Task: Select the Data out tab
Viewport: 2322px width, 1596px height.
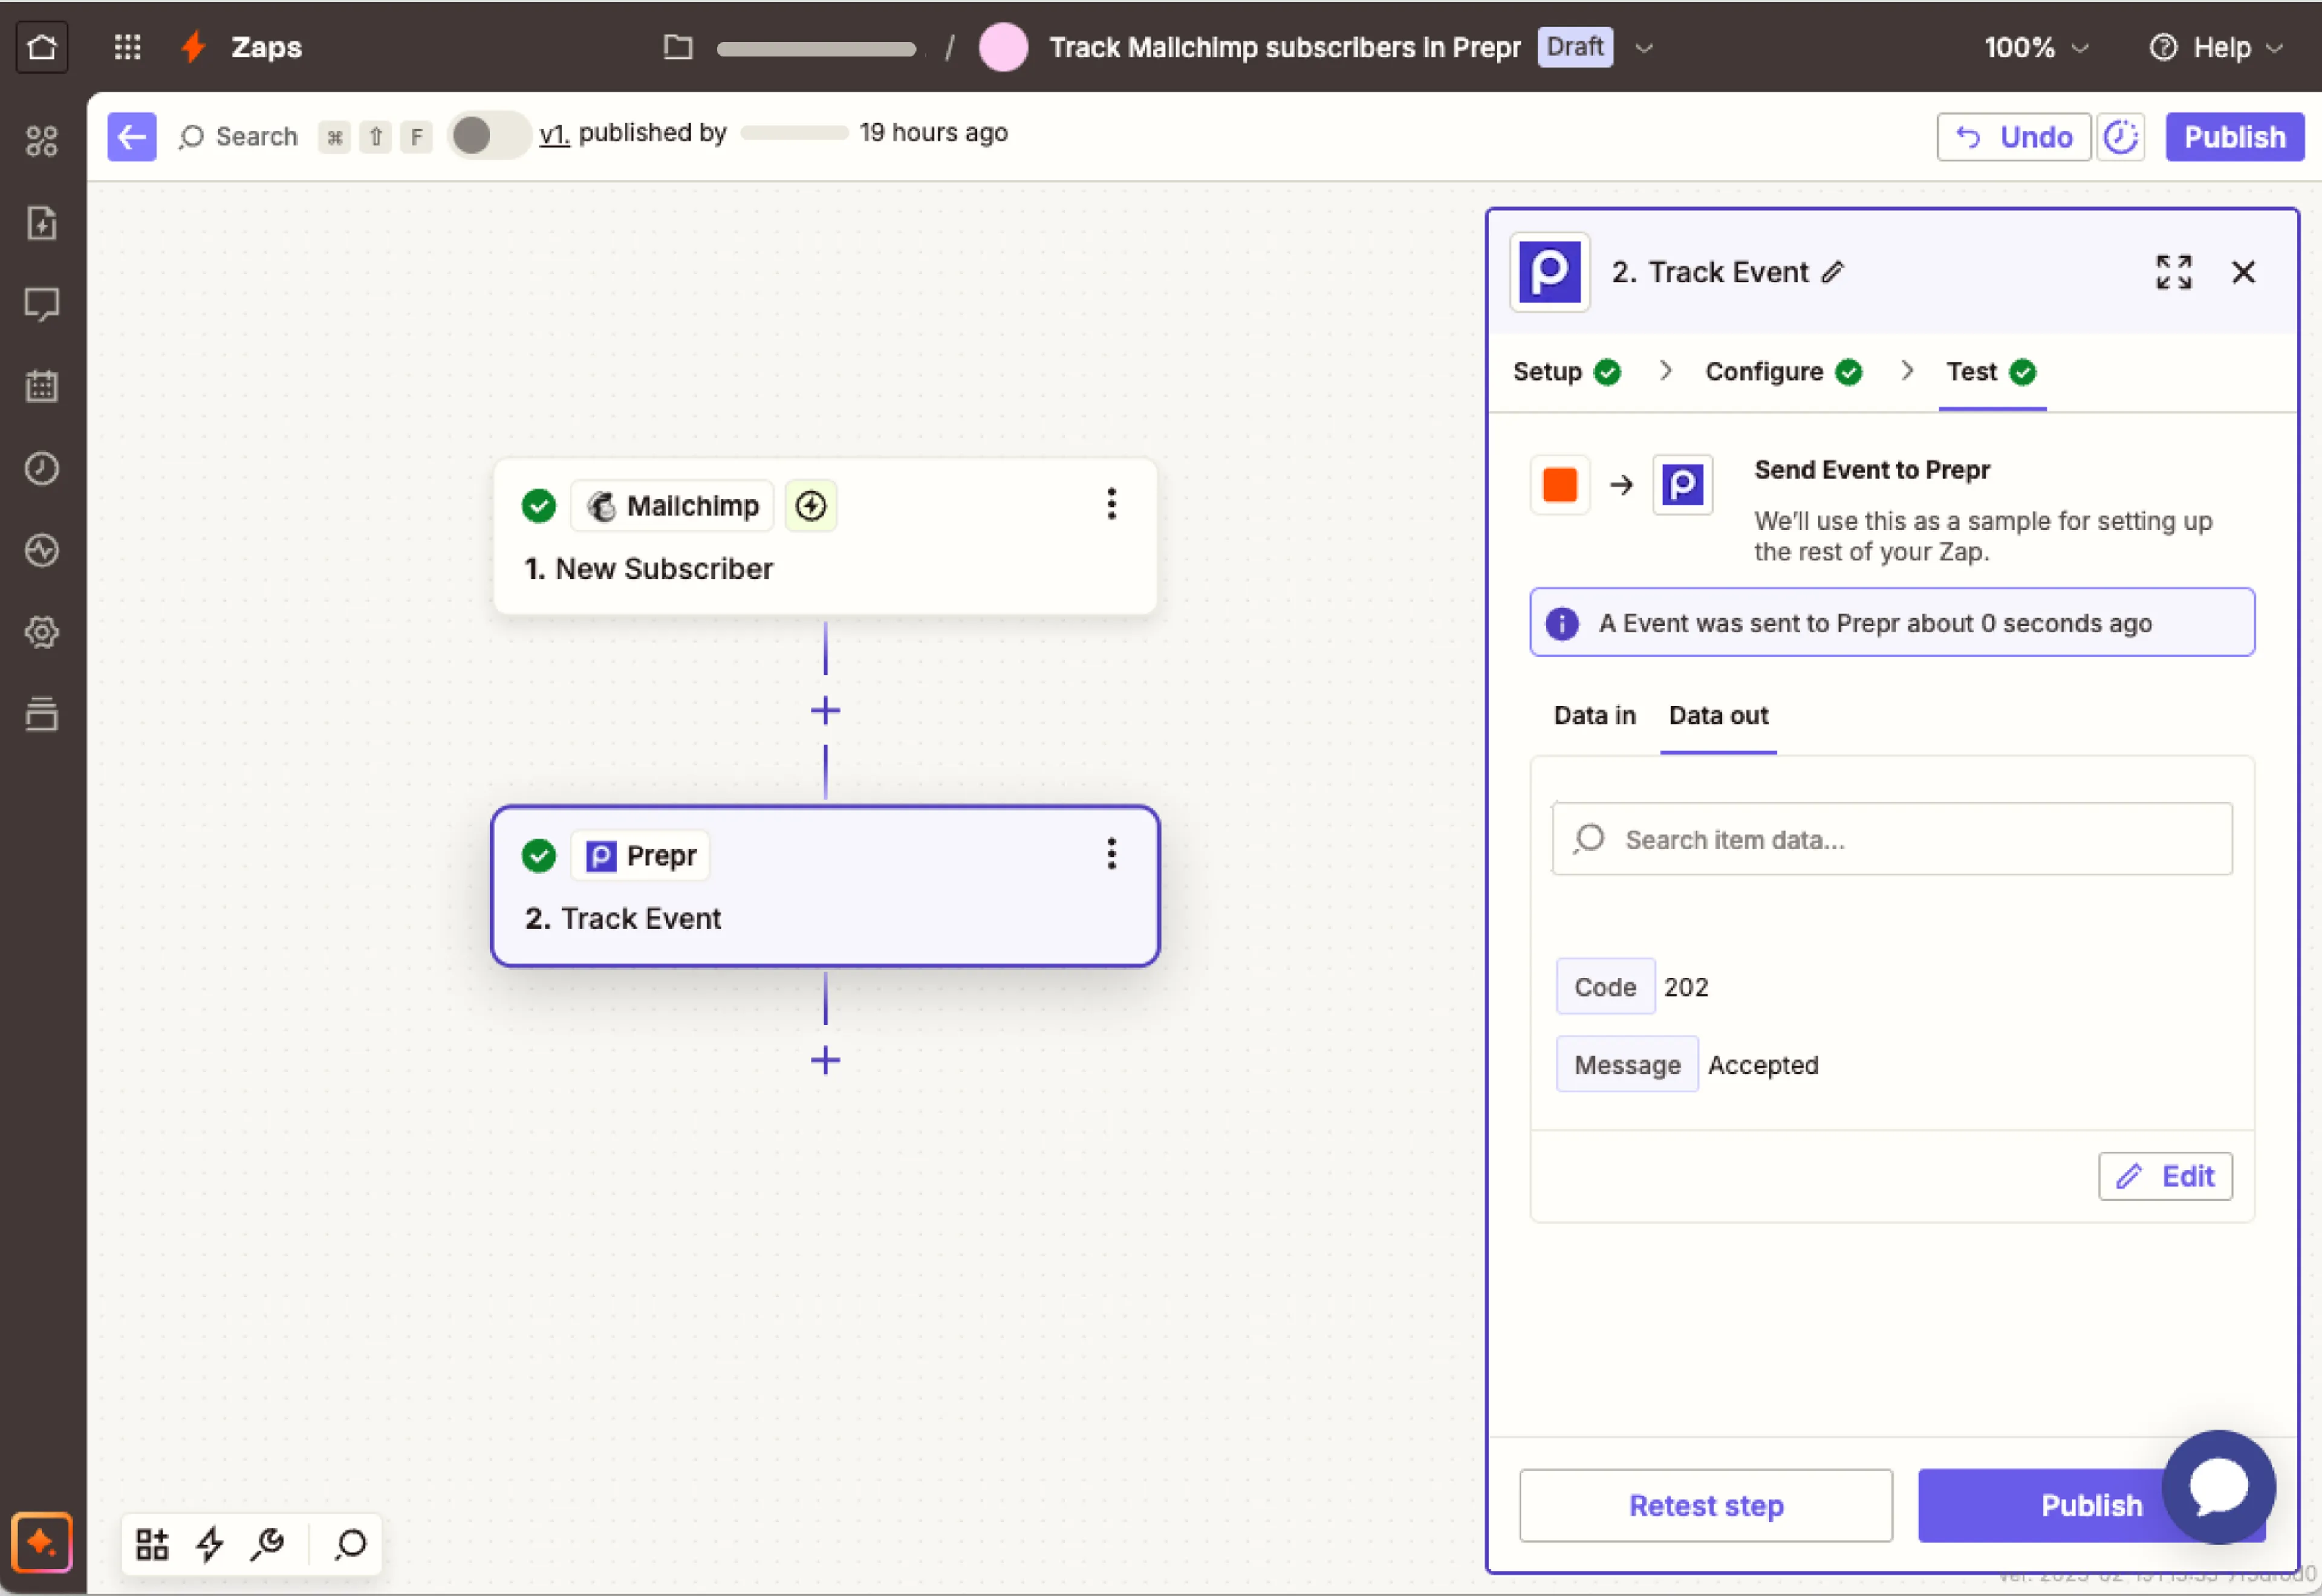Action: pos(1718,715)
